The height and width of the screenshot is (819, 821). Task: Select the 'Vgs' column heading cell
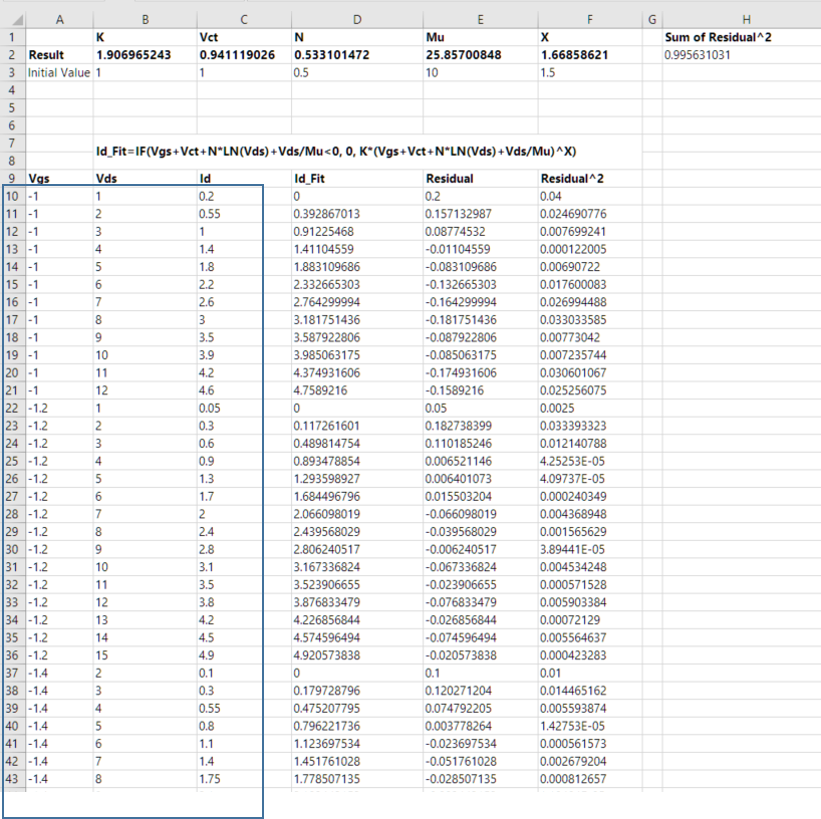click(x=60, y=179)
